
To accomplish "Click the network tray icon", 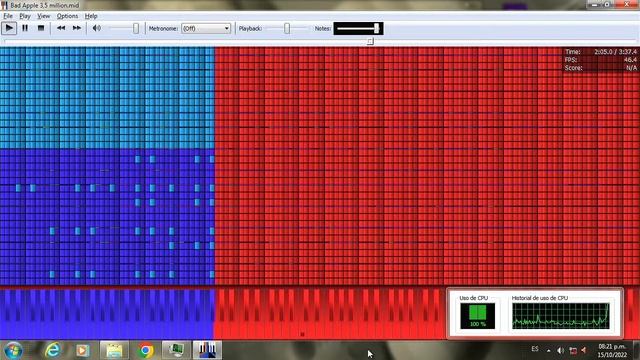I will tap(573, 350).
